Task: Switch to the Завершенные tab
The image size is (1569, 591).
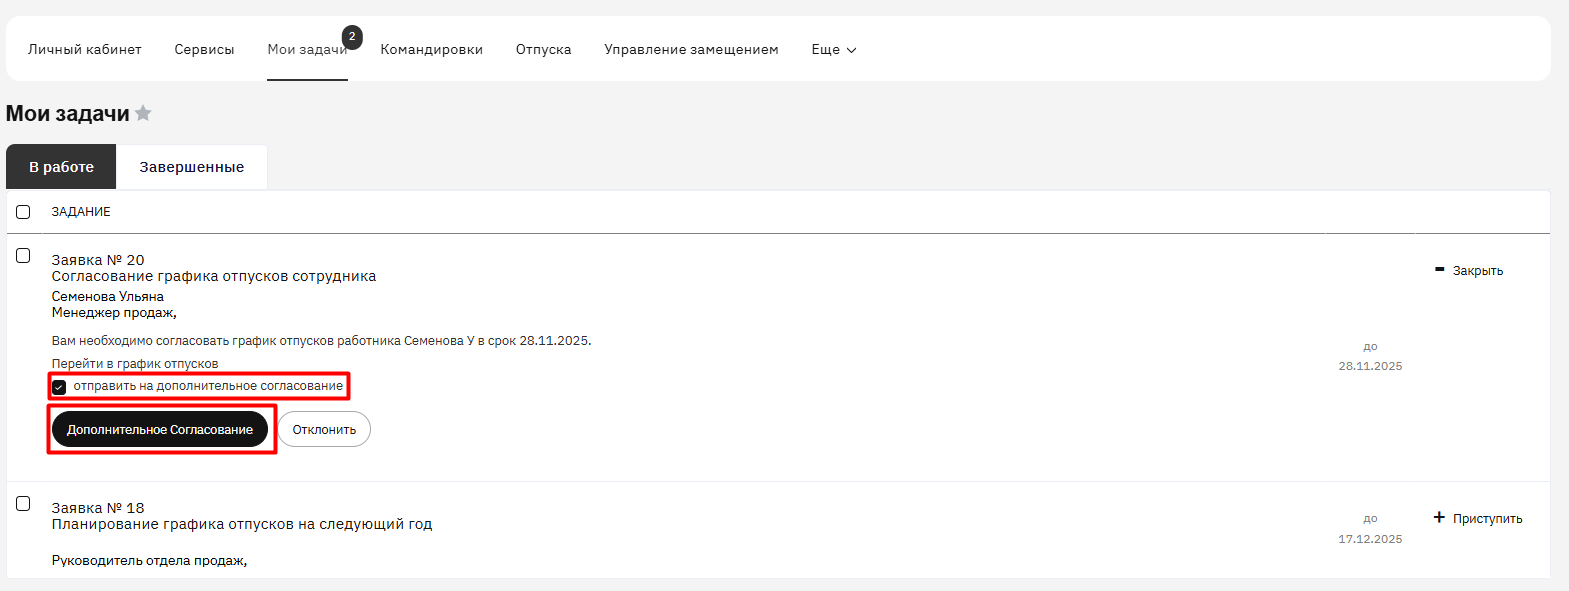Action: (x=191, y=167)
